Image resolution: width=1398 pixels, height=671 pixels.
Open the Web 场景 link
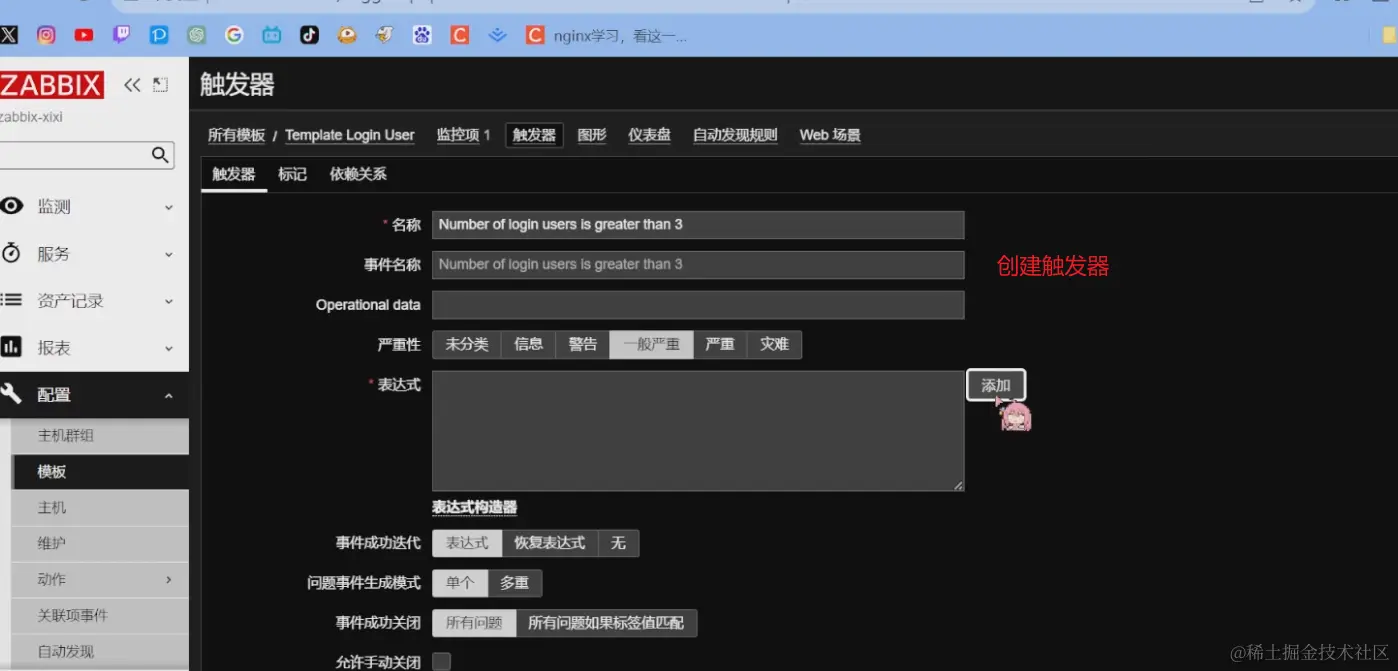click(830, 135)
